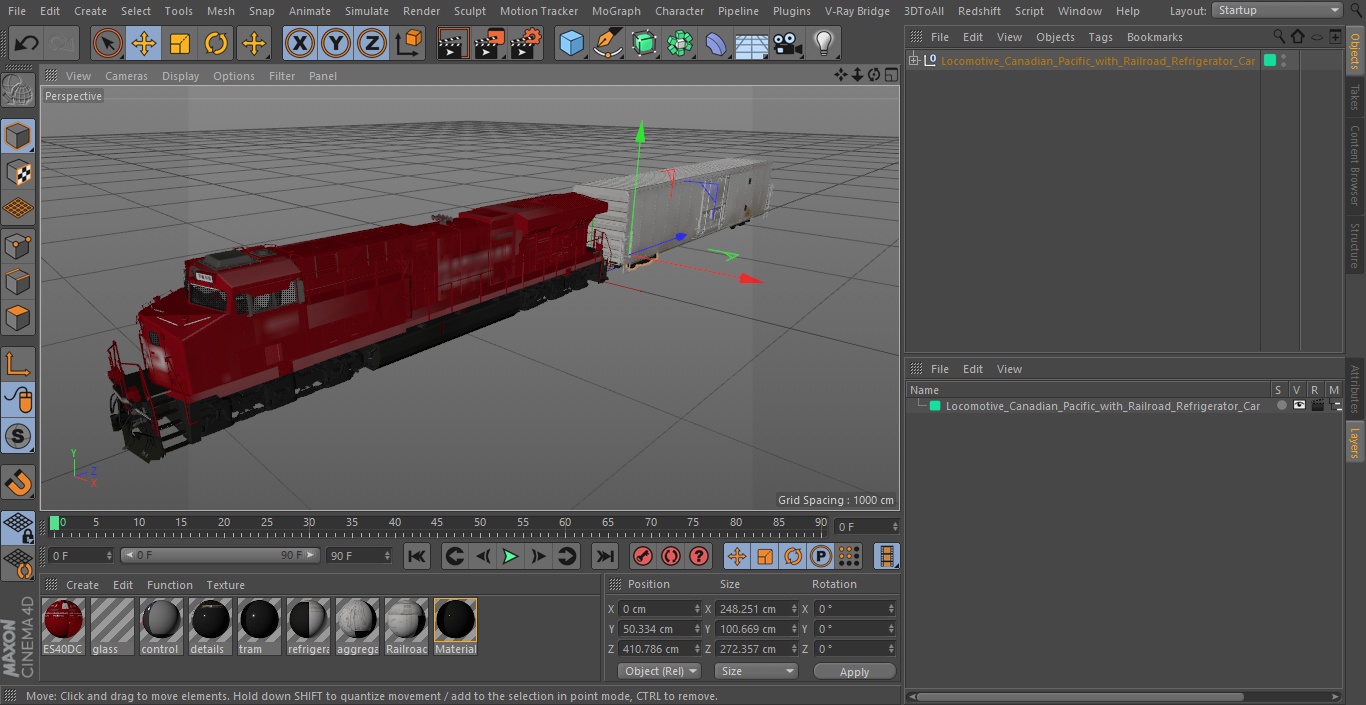Add a Cube primitive object

click(x=571, y=43)
